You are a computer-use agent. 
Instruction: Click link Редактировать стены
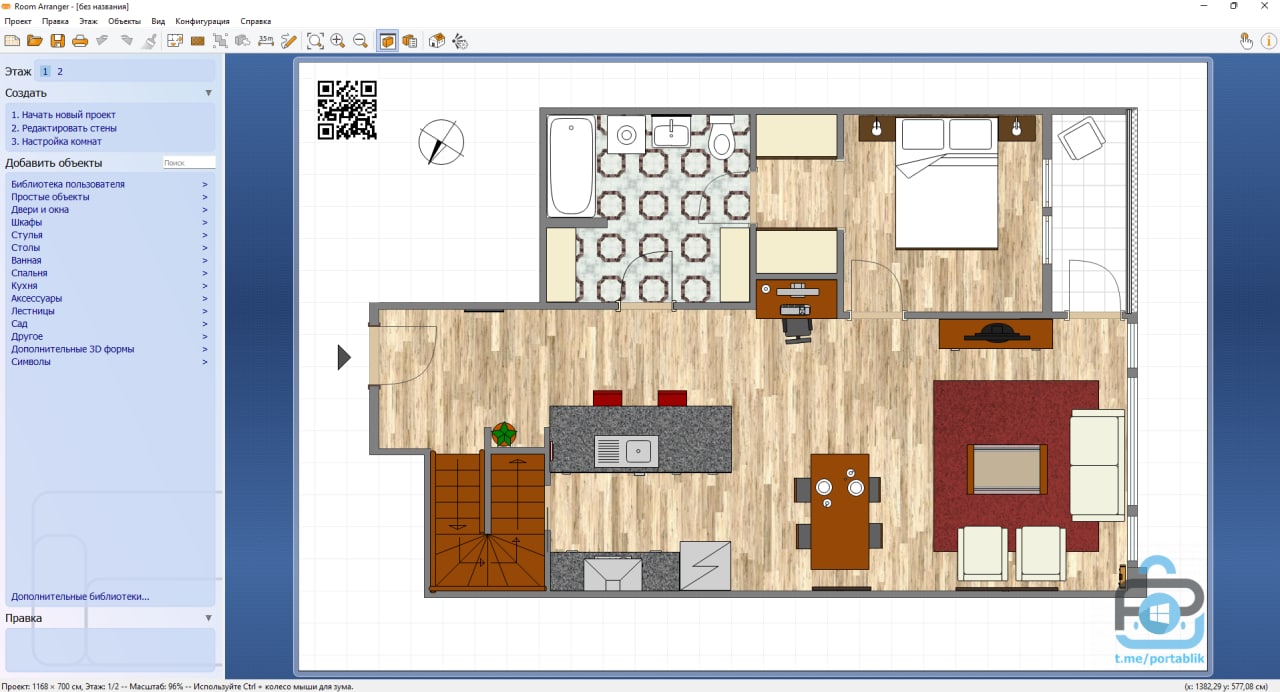[x=64, y=128]
